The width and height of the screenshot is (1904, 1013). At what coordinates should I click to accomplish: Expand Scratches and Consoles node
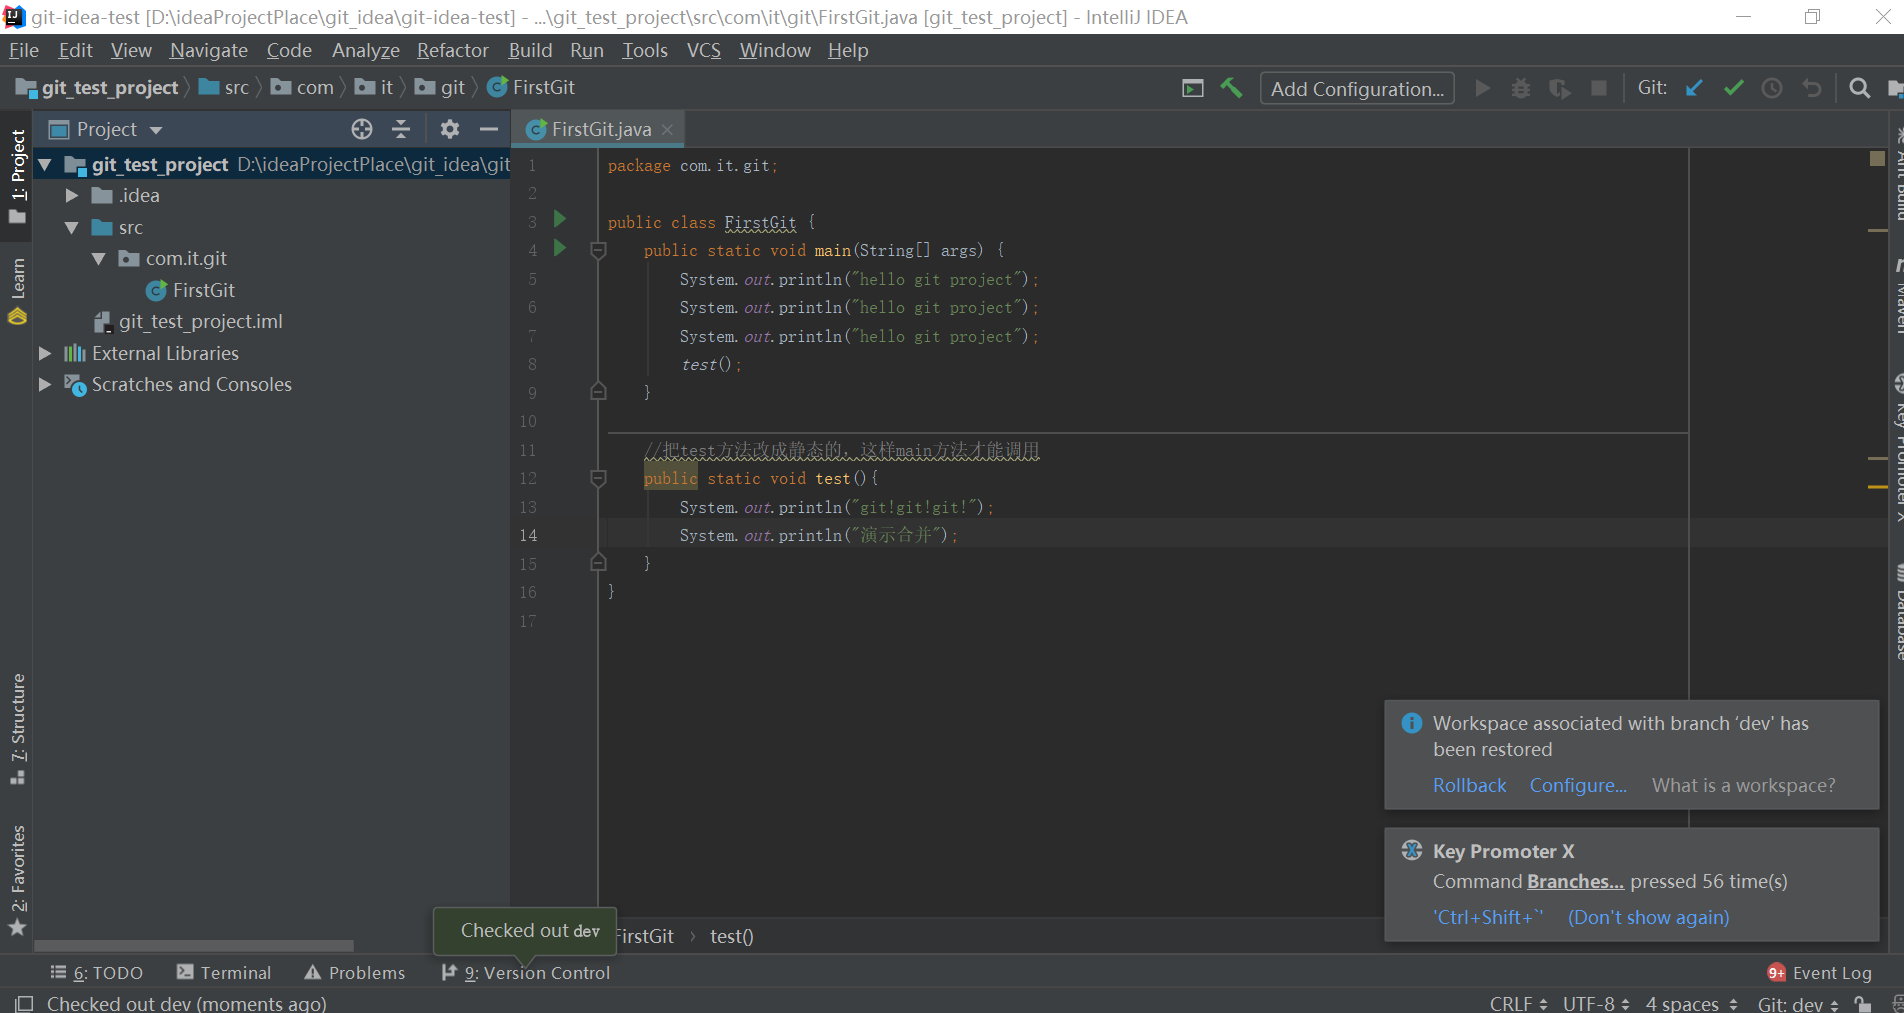45,384
